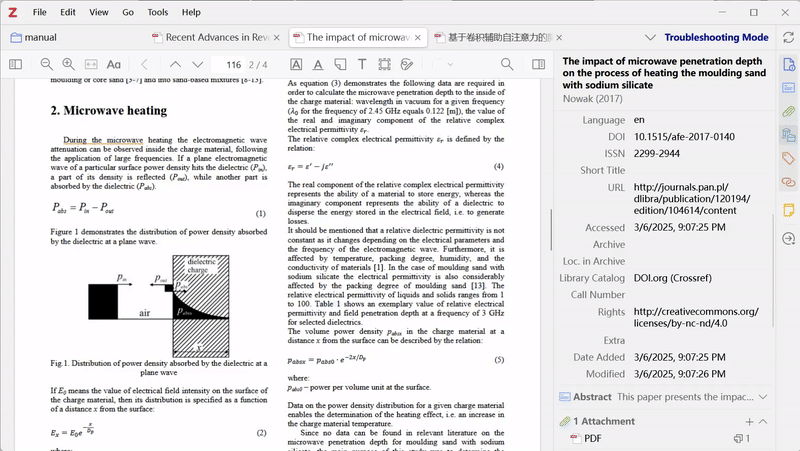Jump to Attachments section in side nav
This screenshot has width=800, height=451.
[789, 111]
